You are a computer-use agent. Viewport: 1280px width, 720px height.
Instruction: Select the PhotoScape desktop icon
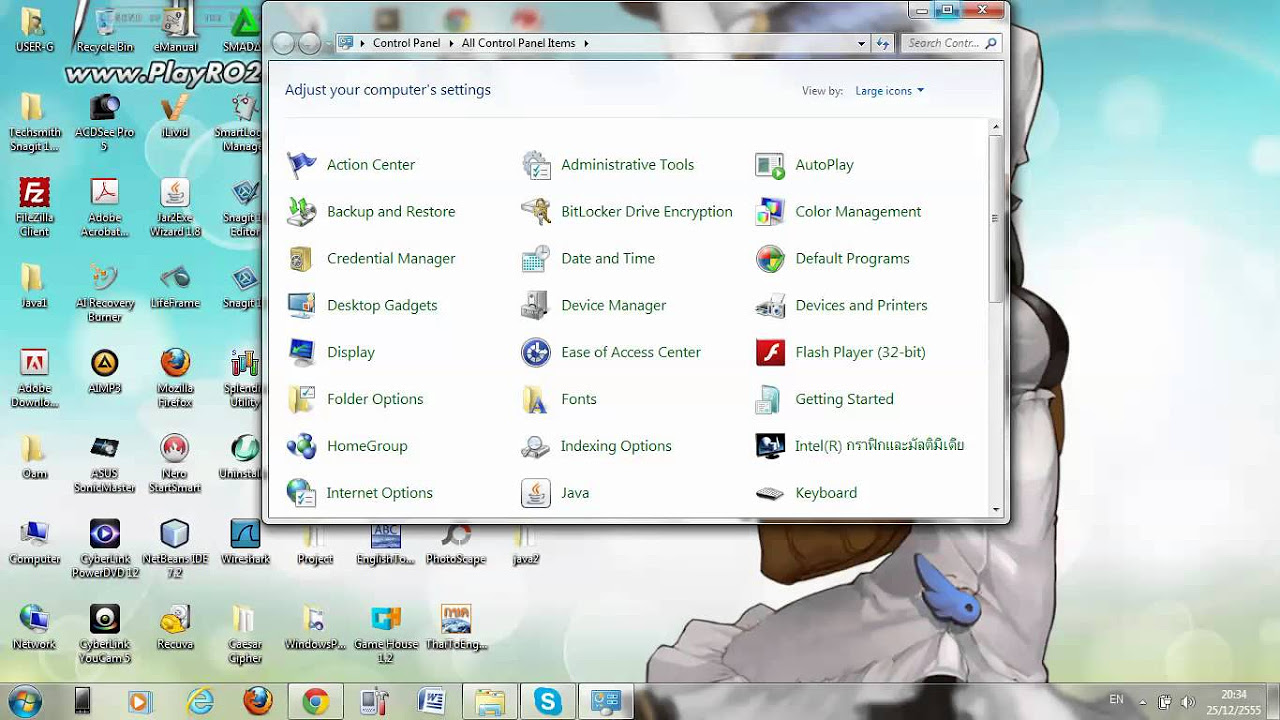[x=456, y=543]
